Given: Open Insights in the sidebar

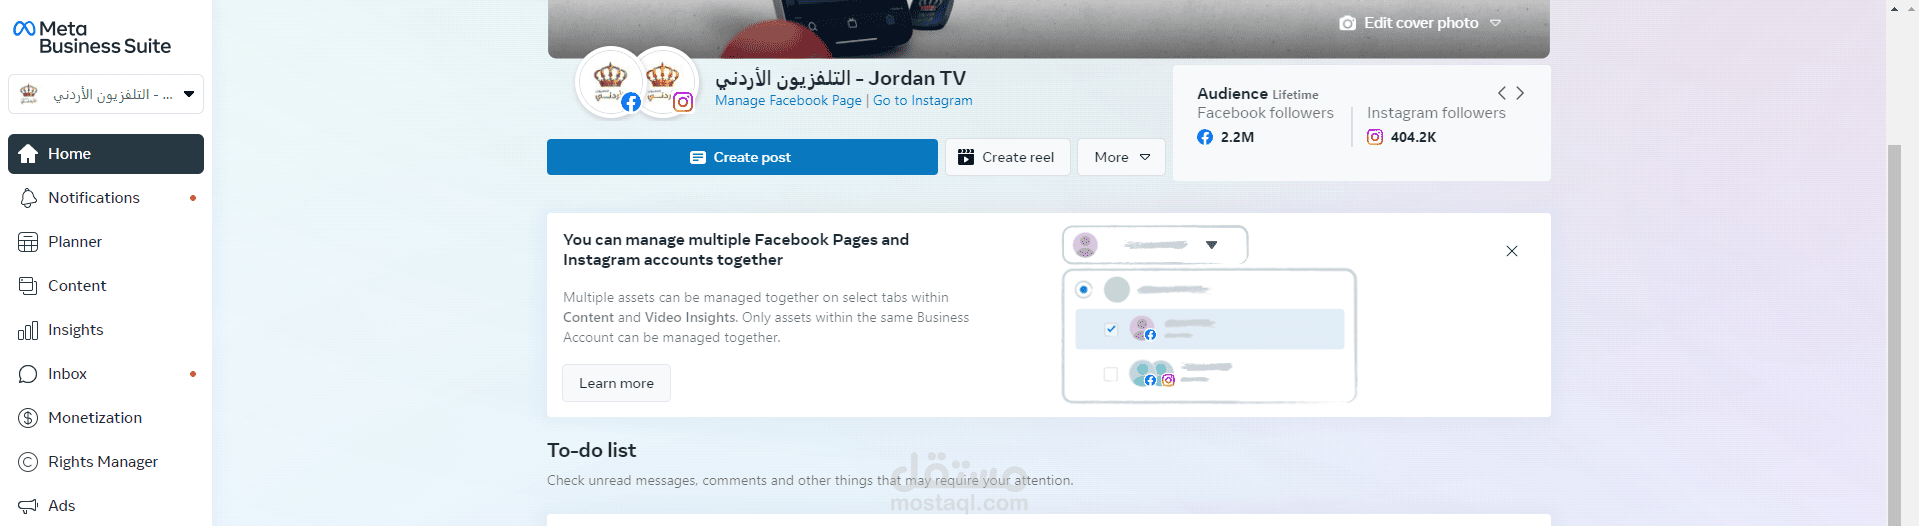Looking at the screenshot, I should [x=106, y=330].
